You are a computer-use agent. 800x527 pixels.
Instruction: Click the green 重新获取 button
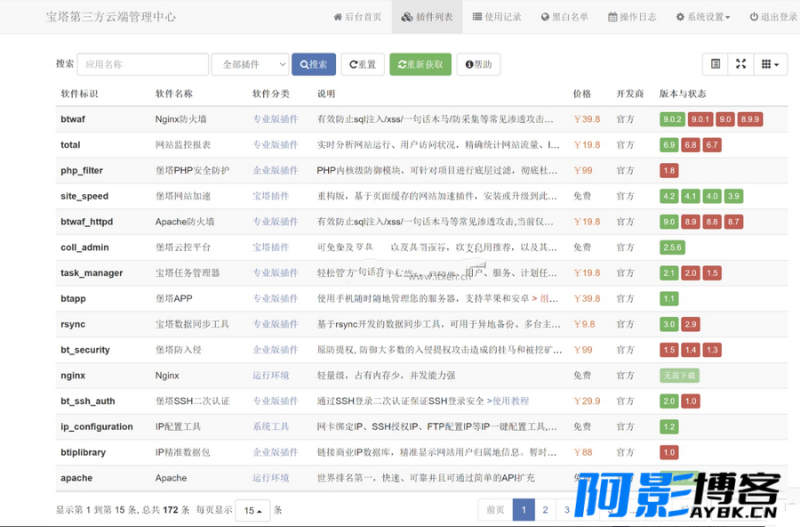420,64
